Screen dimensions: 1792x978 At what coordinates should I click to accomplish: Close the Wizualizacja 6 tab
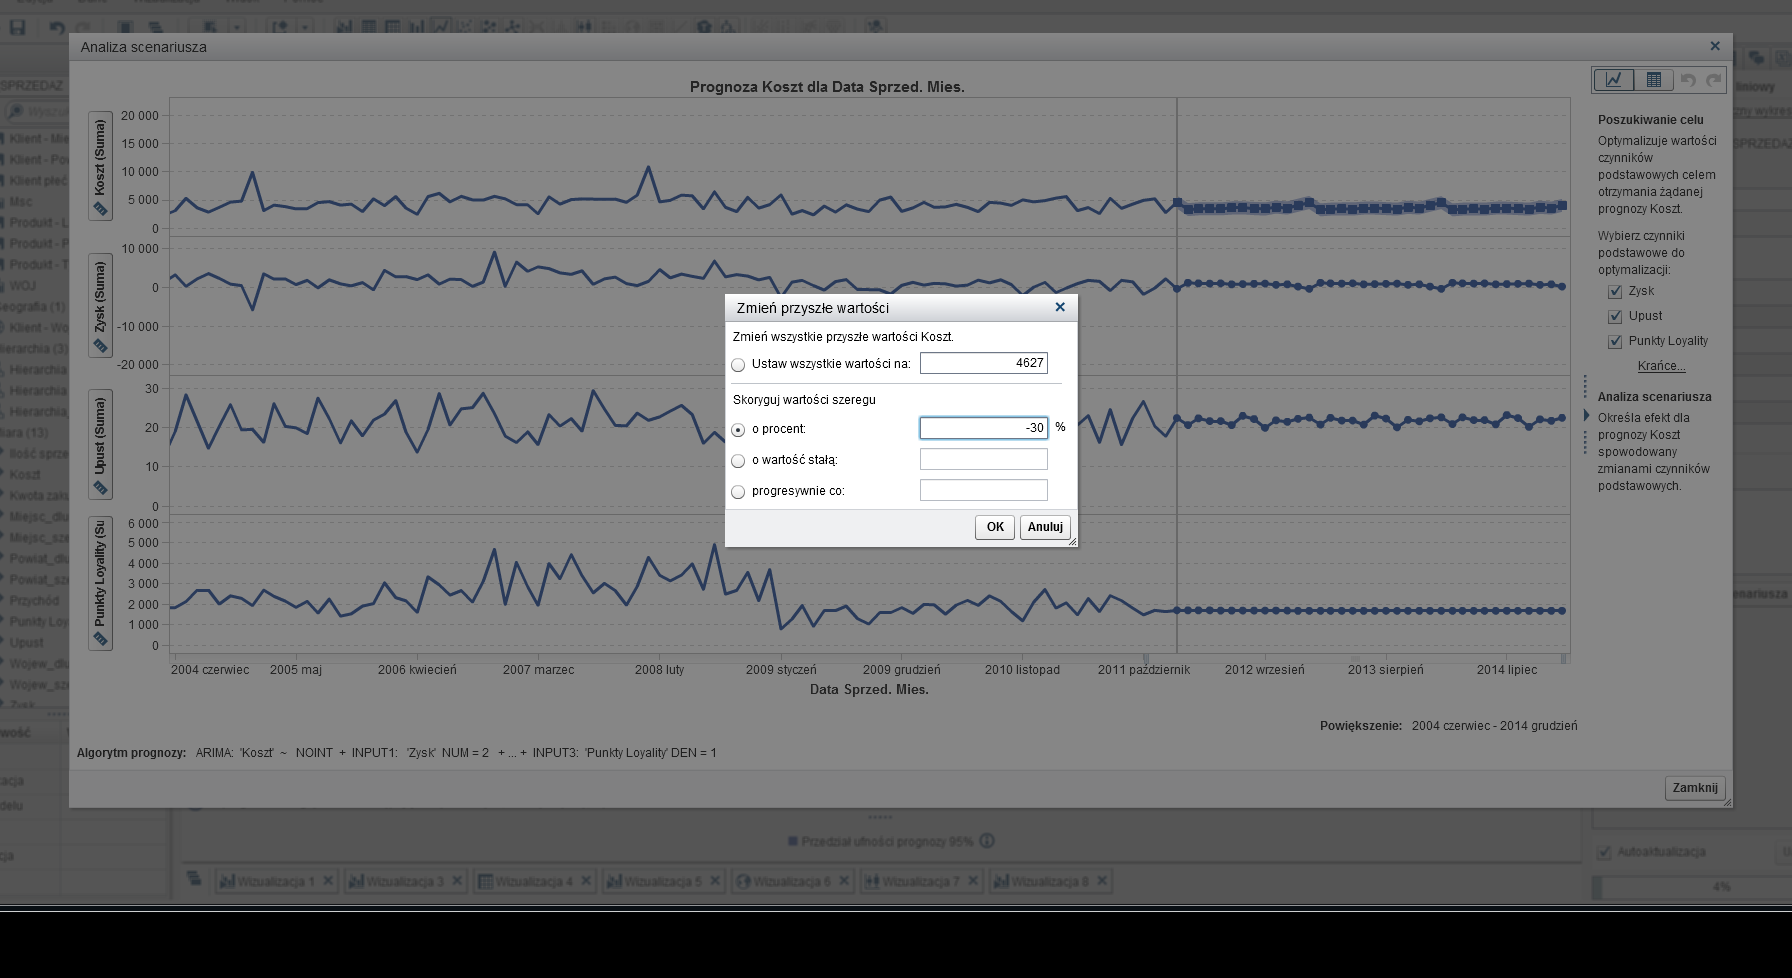[x=844, y=881]
